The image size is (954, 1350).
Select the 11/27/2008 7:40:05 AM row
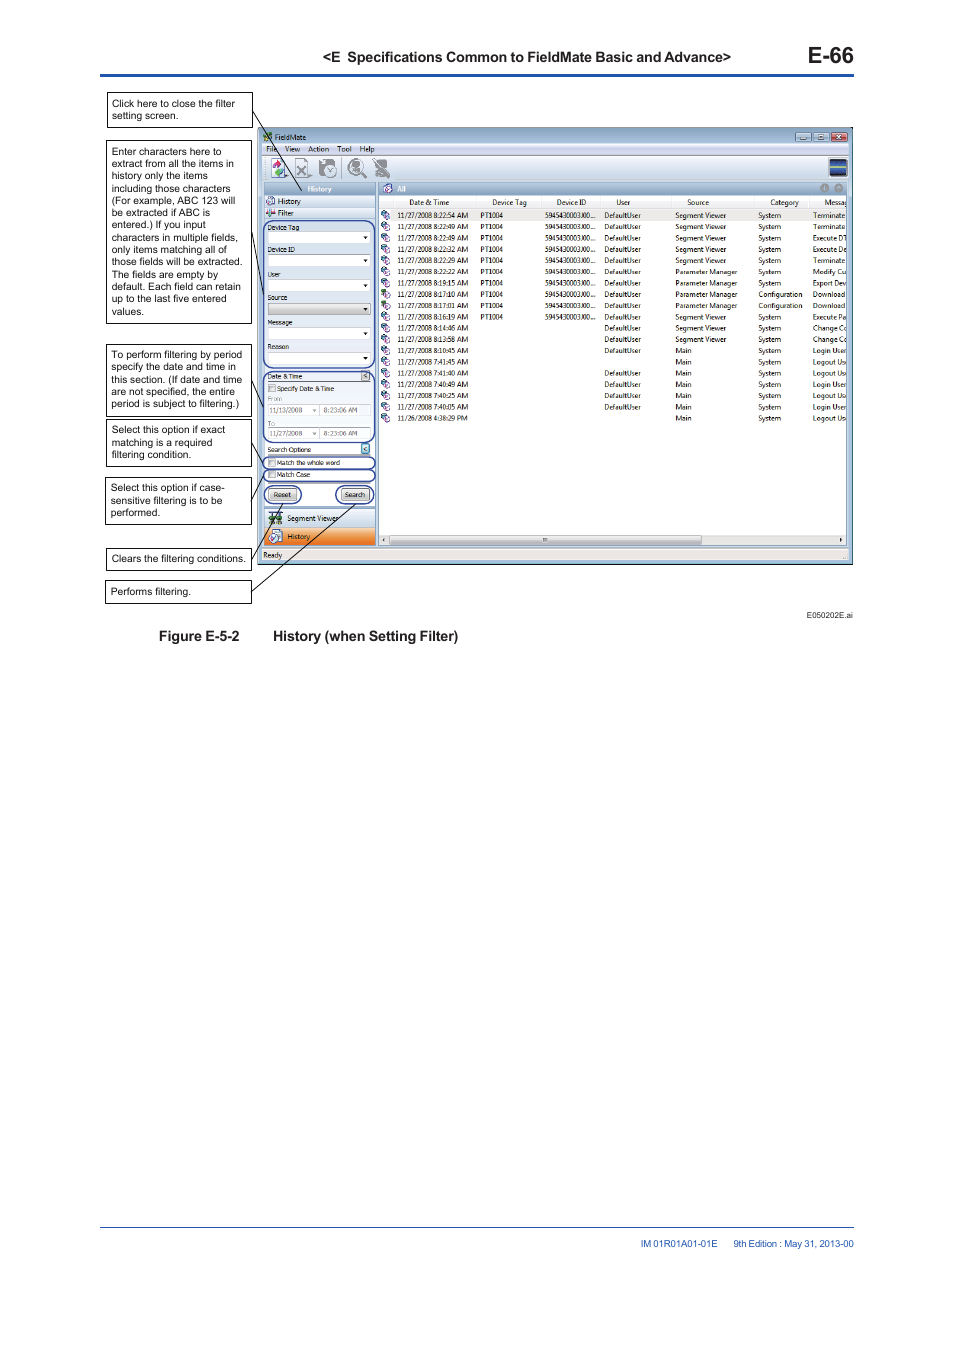(612, 407)
